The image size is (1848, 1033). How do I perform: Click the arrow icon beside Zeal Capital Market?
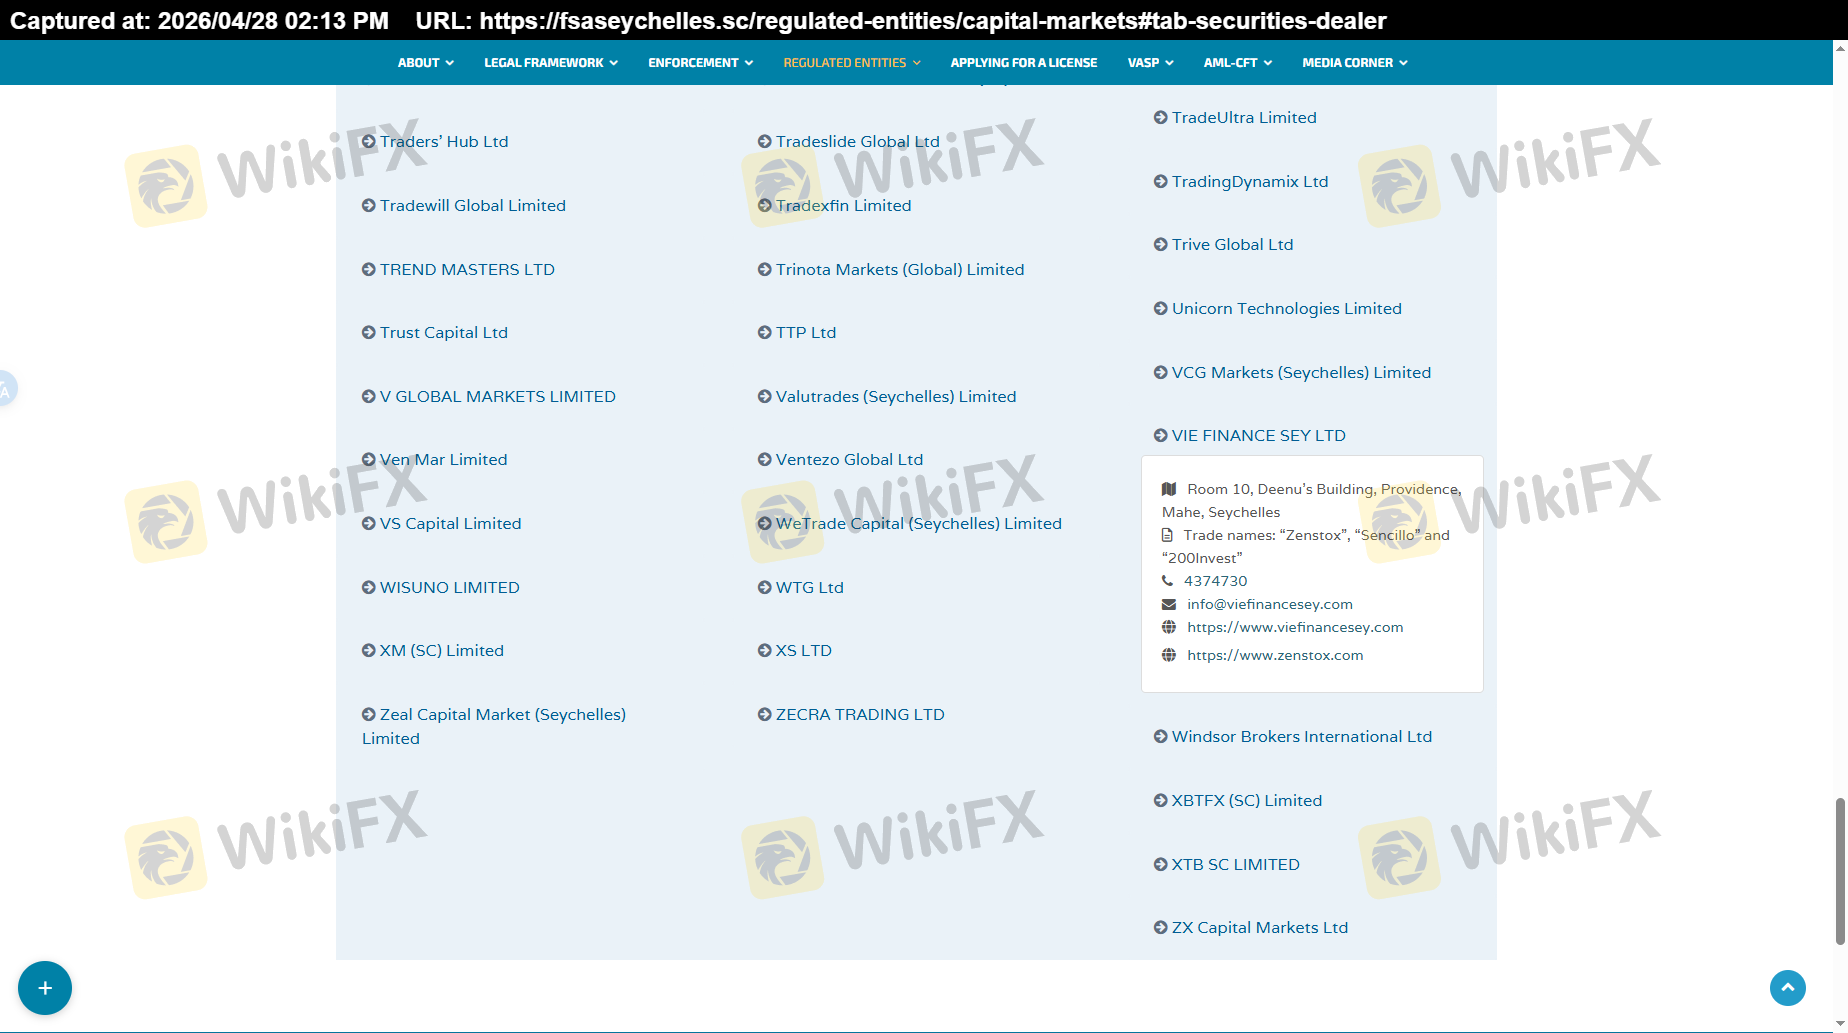[369, 715]
